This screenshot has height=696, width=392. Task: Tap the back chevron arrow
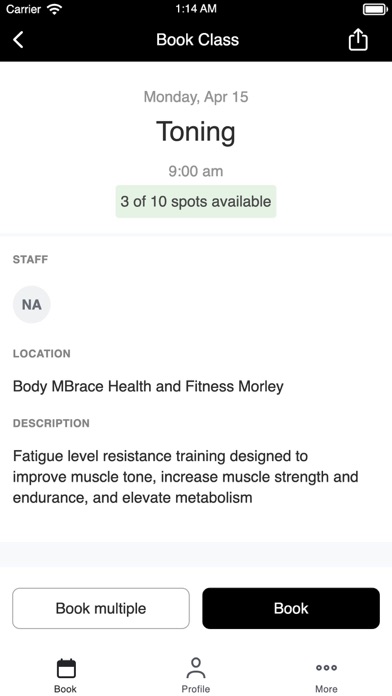pyautogui.click(x=18, y=40)
